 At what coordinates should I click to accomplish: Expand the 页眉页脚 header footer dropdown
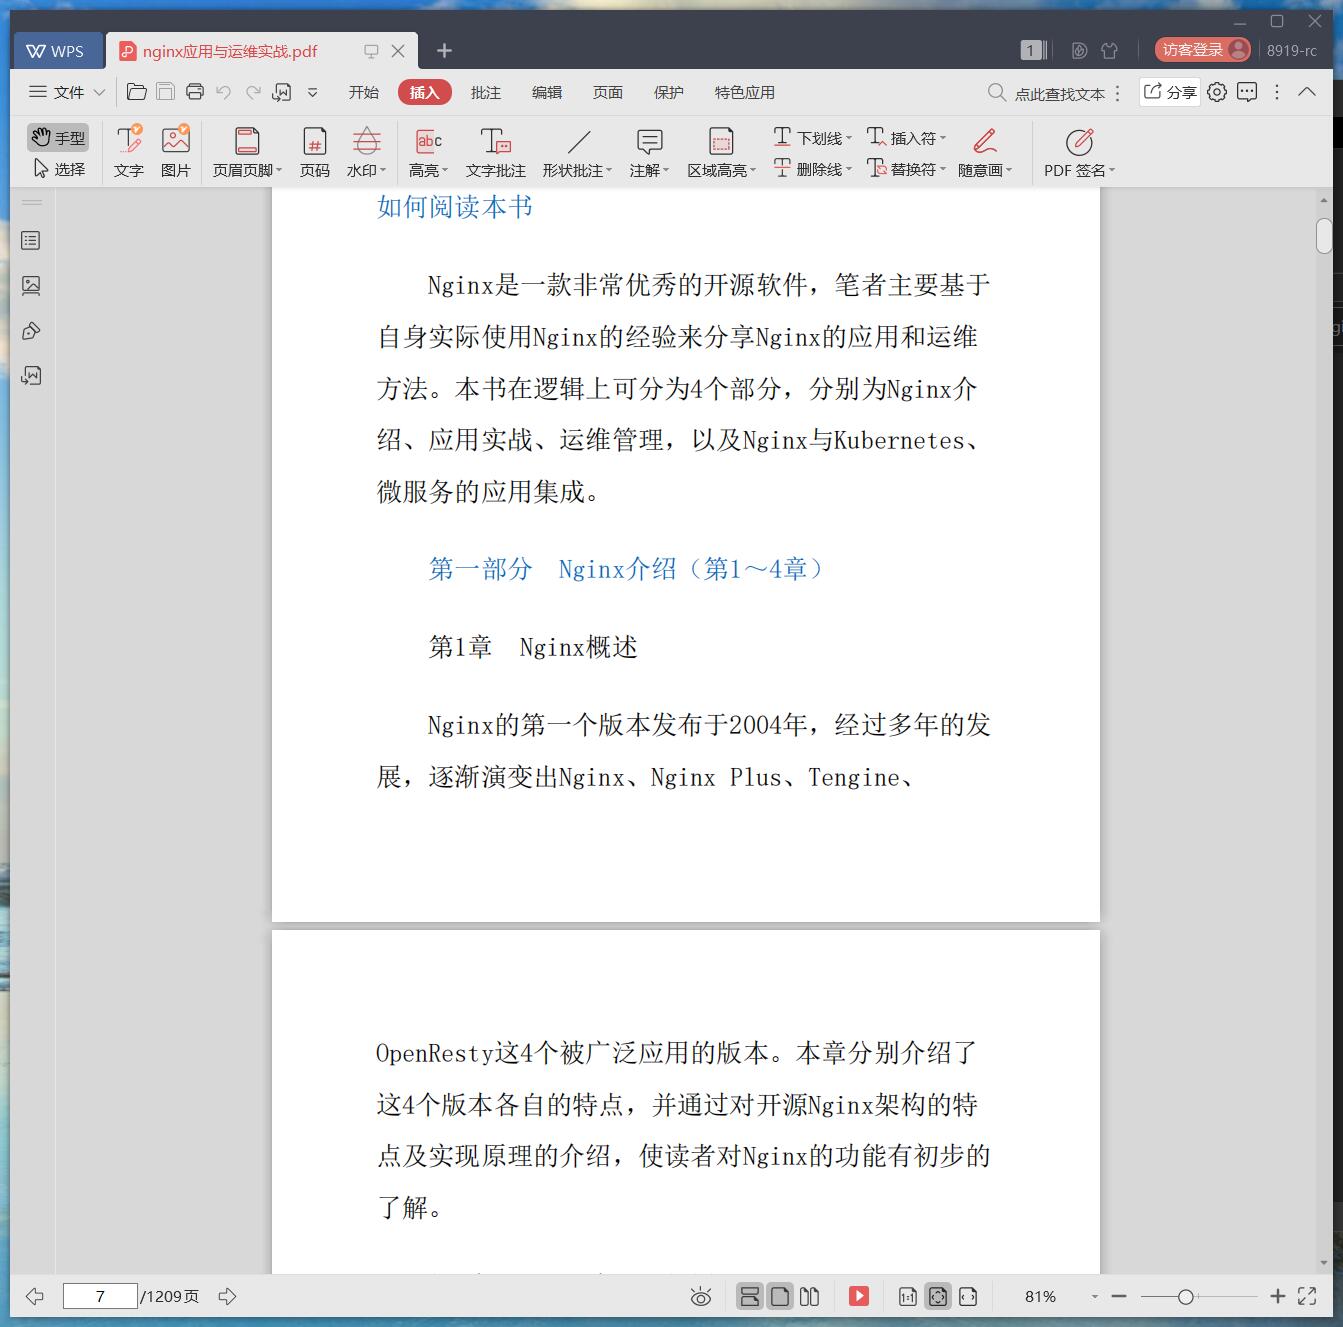coord(279,171)
